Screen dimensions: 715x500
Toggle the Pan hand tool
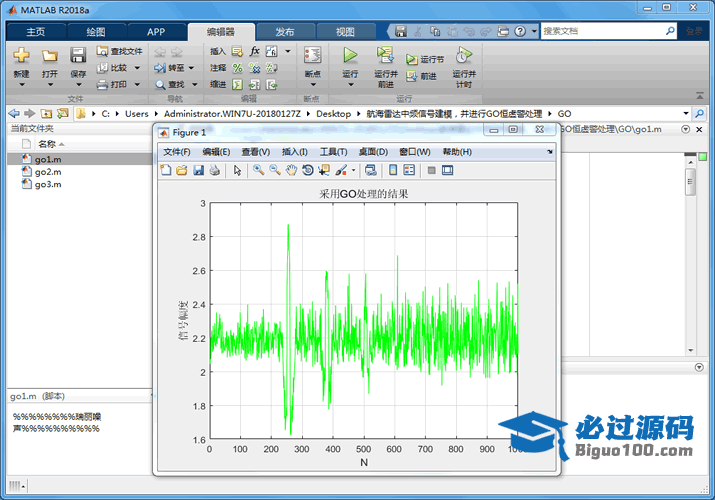click(x=291, y=170)
